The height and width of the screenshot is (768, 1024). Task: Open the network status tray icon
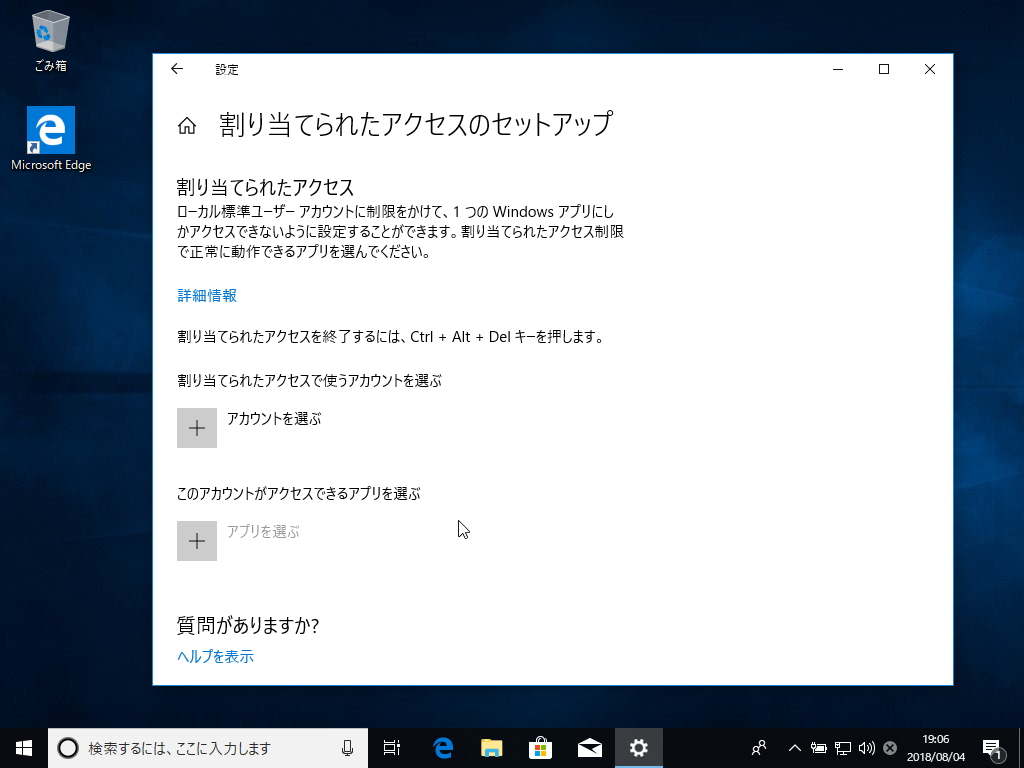pyautogui.click(x=843, y=747)
